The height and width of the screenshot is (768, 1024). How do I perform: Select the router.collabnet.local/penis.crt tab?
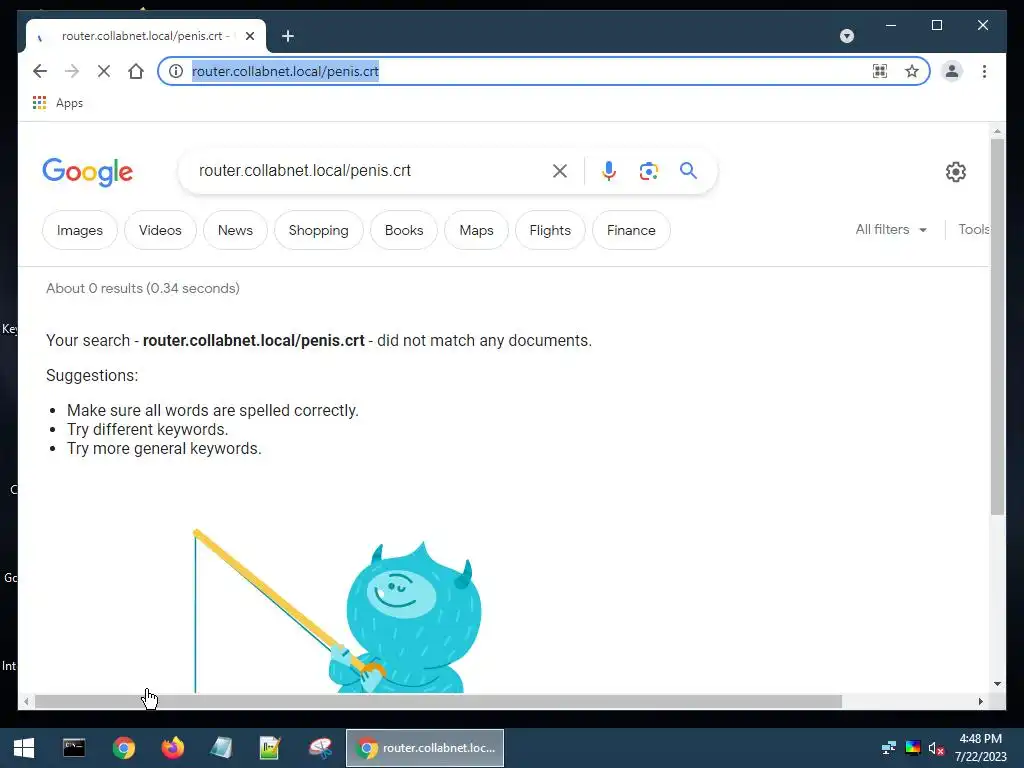pyautogui.click(x=145, y=36)
